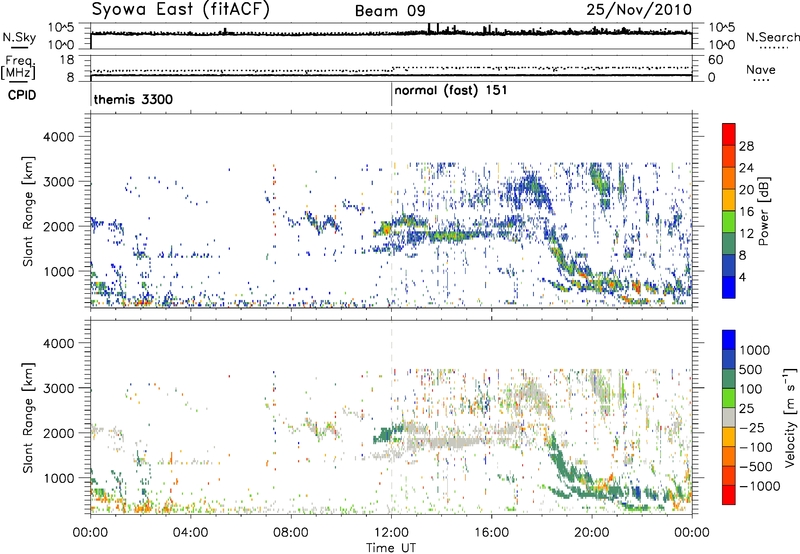
Task: Click the '16' Power colorbar tick
Action: 746,212
